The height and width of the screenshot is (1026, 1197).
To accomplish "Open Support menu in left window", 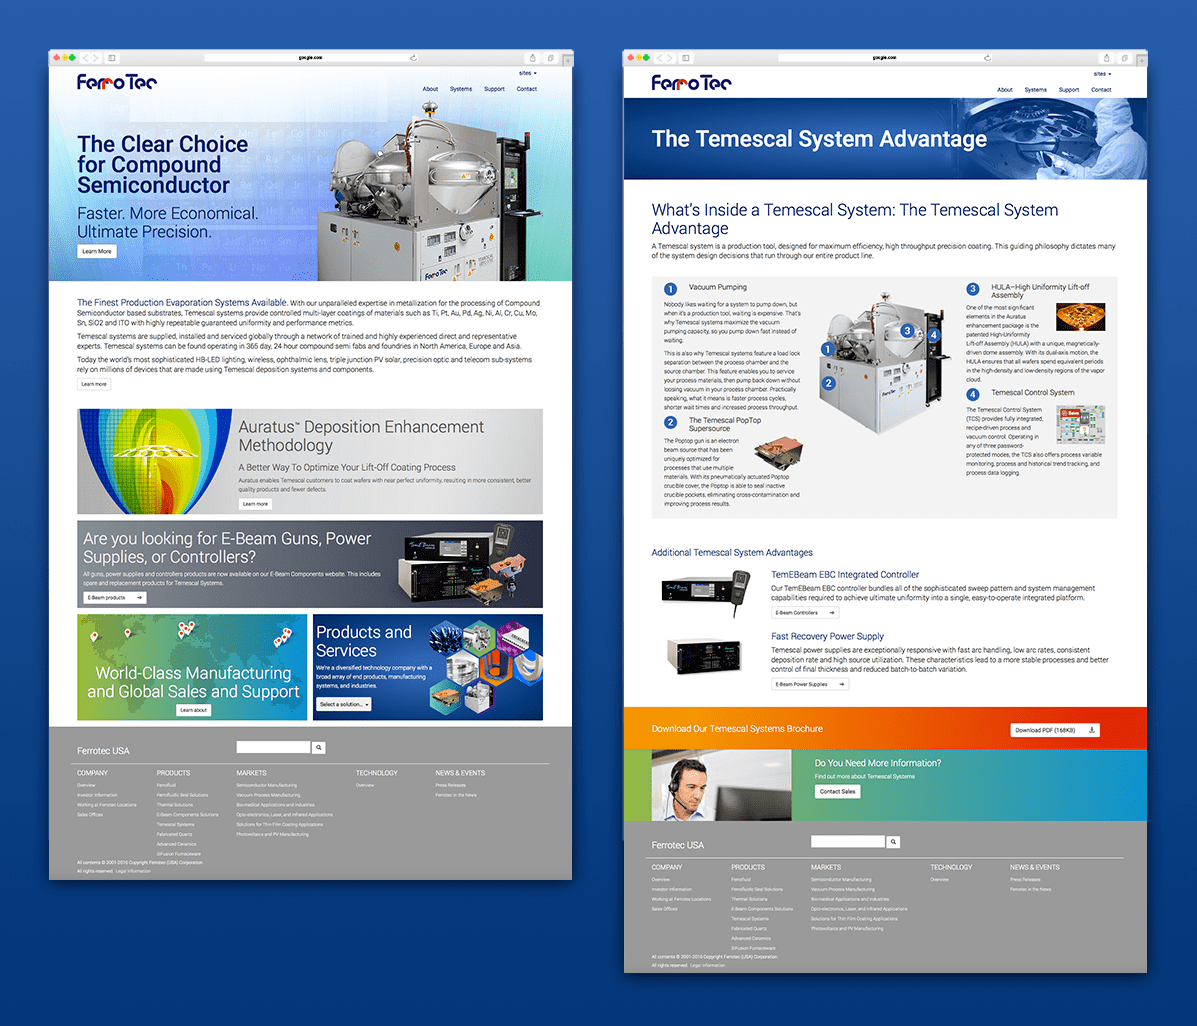I will 494,89.
